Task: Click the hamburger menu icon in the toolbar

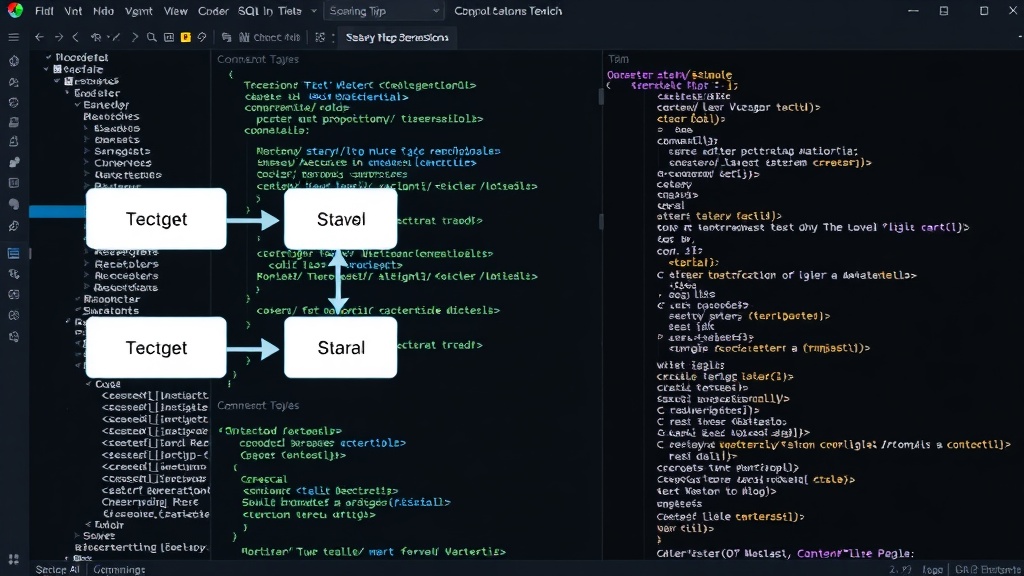Action: click(14, 37)
